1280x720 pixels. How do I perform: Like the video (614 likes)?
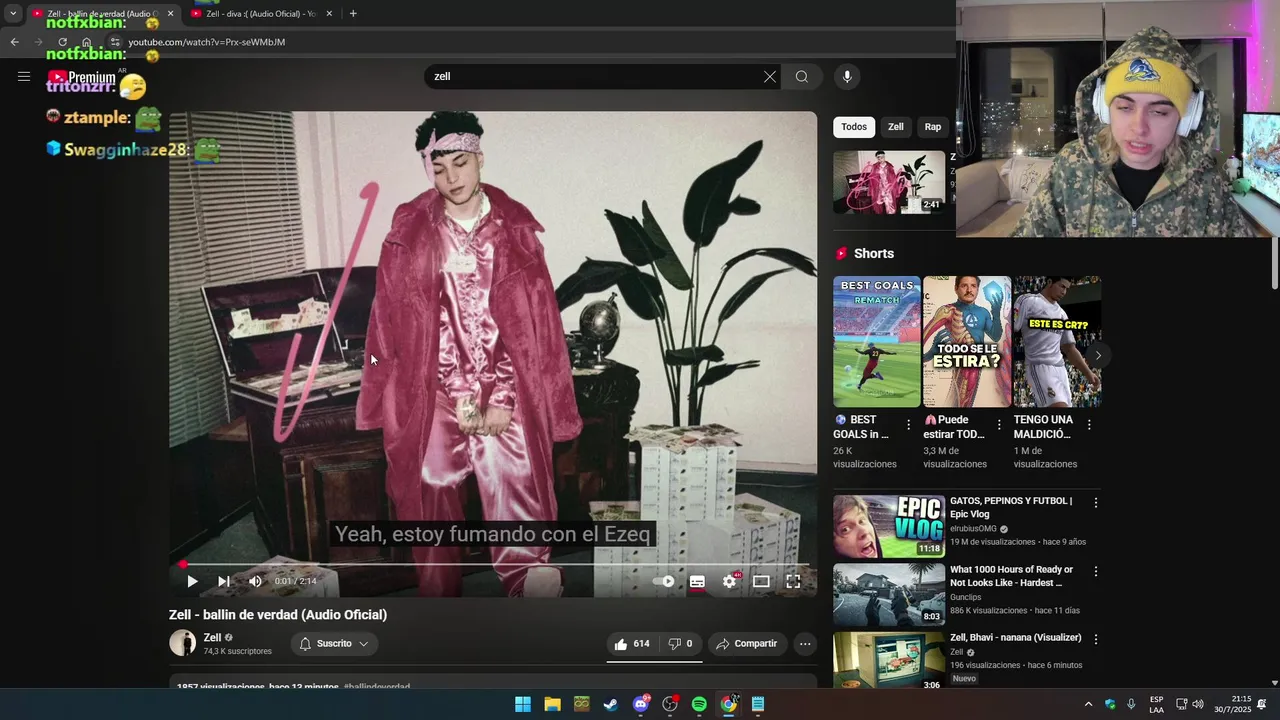point(631,644)
